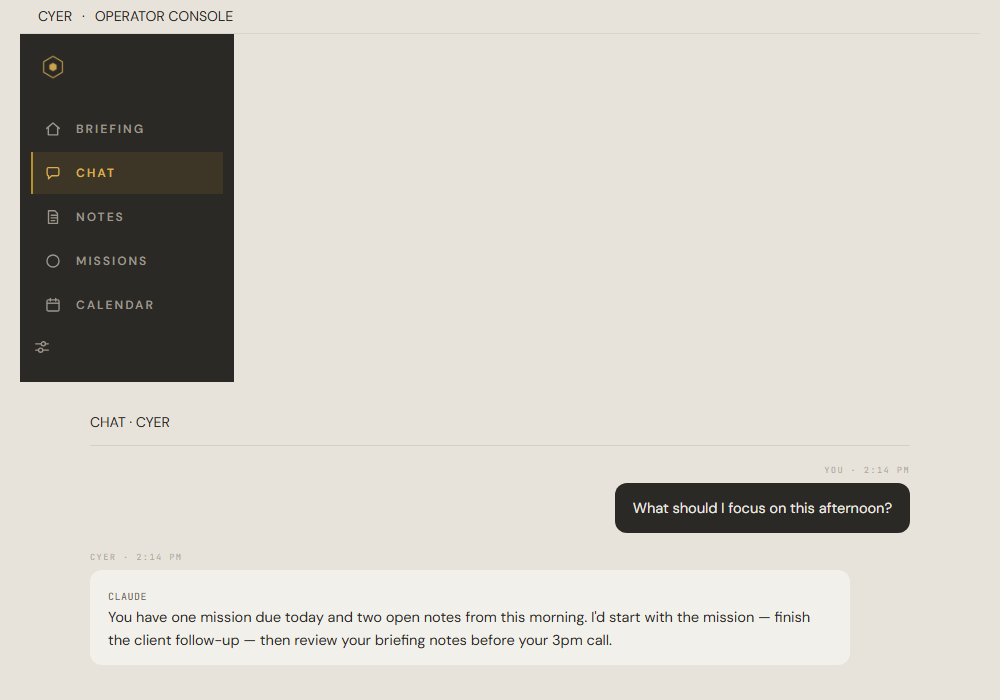Click the gold hexagon logo in sidebar
Viewport: 1000px width, 700px height.
tap(53, 67)
